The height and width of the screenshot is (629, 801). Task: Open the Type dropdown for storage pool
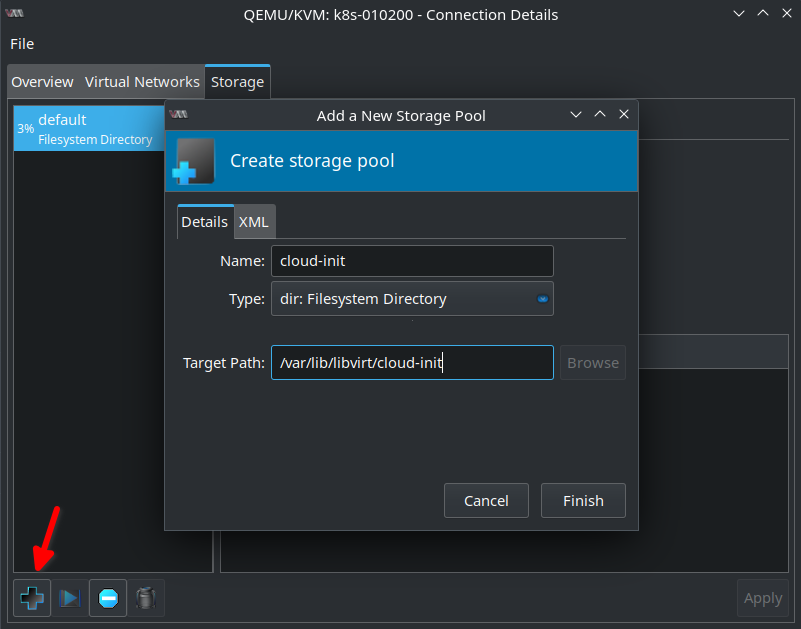tap(412, 298)
